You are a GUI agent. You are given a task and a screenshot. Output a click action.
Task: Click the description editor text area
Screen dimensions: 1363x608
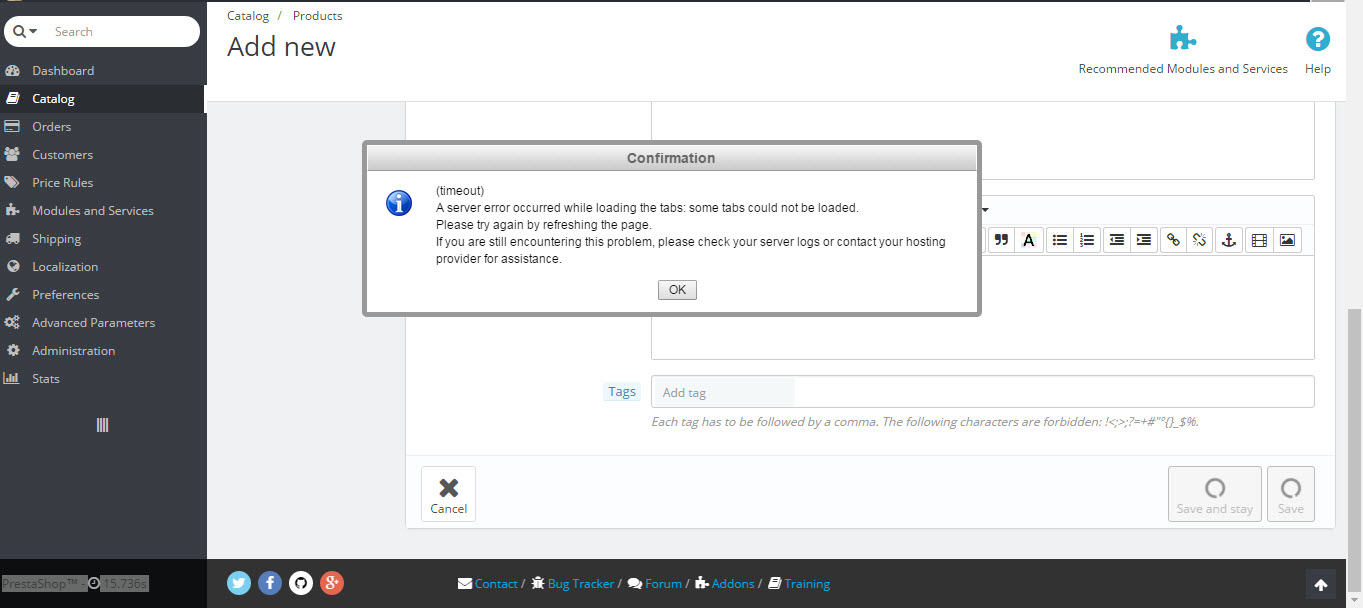[982, 307]
